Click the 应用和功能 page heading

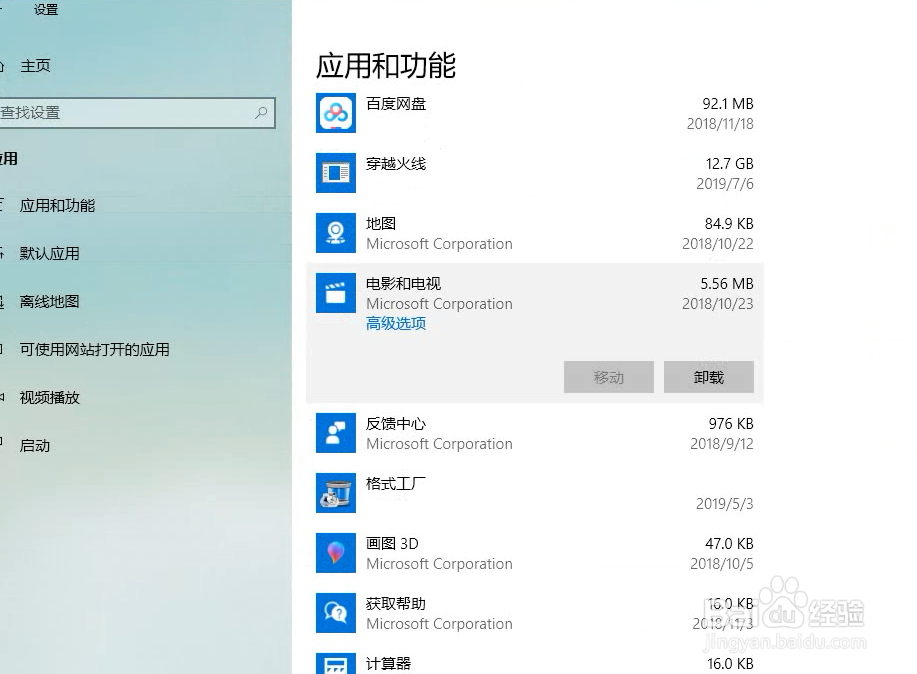386,66
